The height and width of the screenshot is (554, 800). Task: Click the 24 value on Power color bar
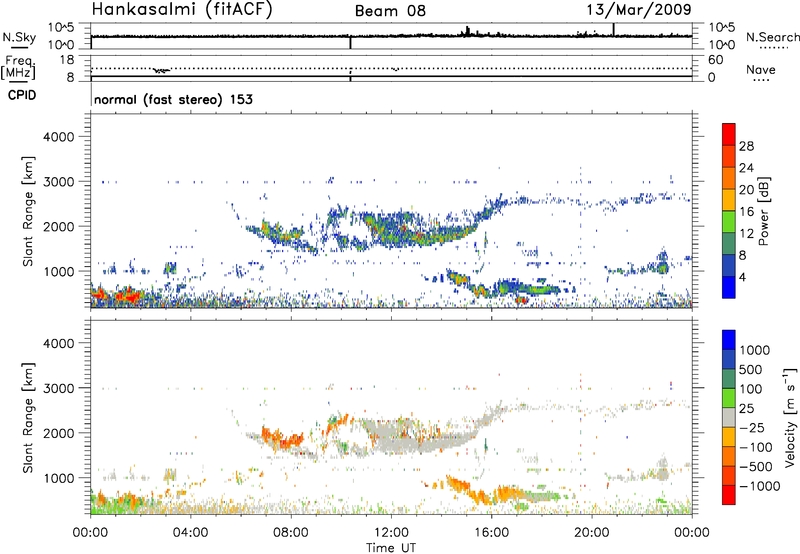[746, 168]
